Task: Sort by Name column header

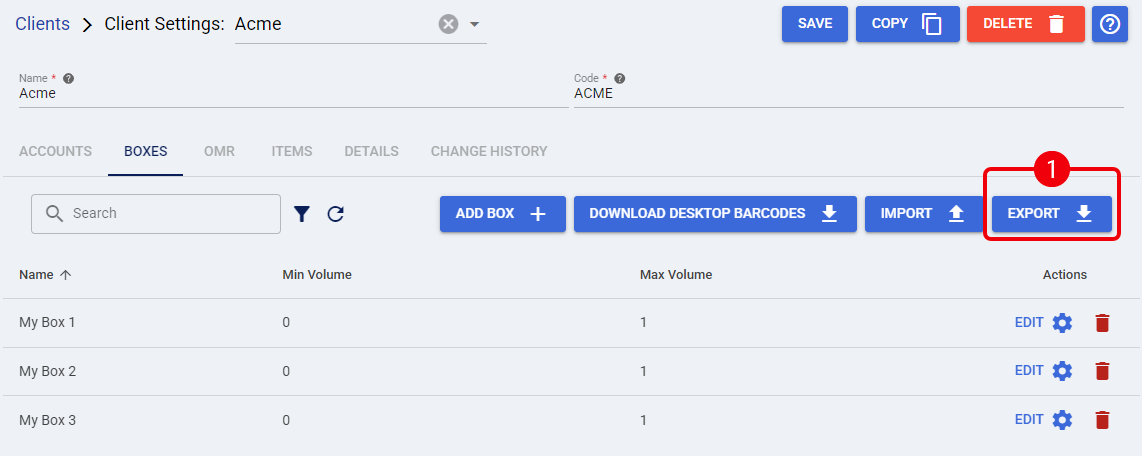Action: point(36,275)
